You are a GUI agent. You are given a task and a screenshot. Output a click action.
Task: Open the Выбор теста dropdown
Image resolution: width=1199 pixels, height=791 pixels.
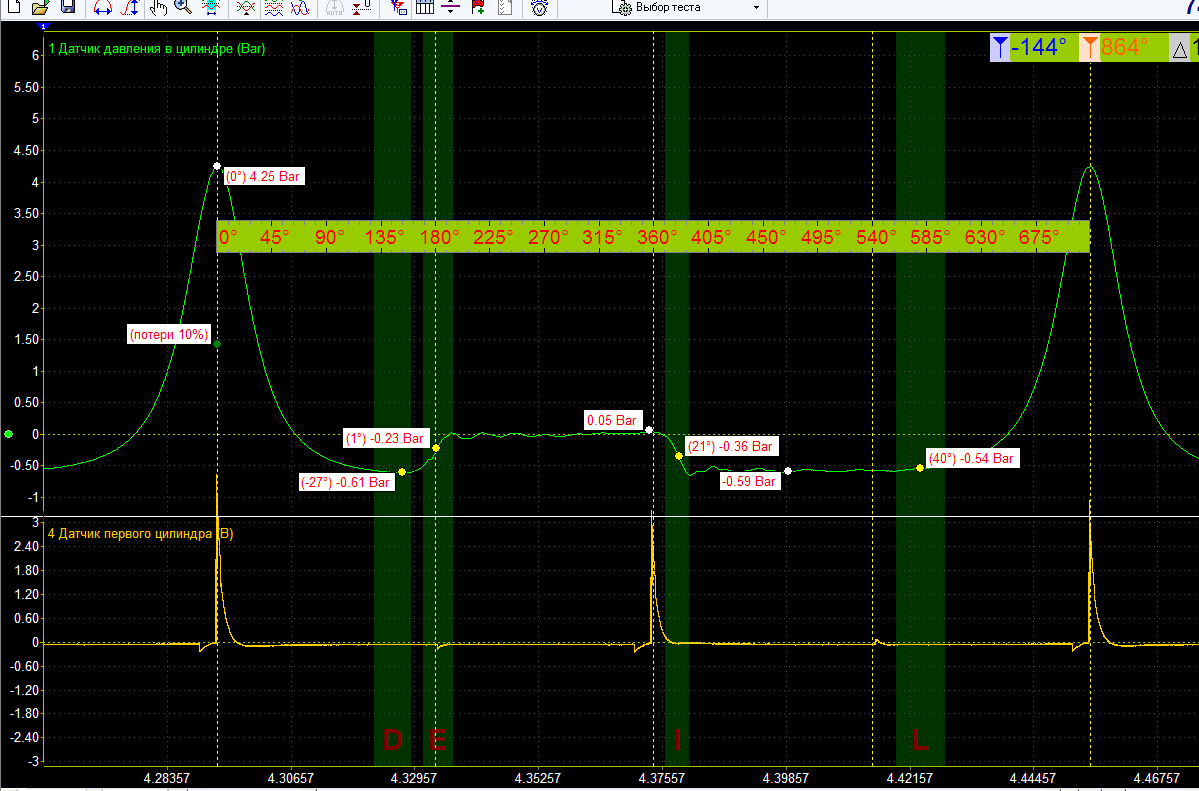pos(686,8)
